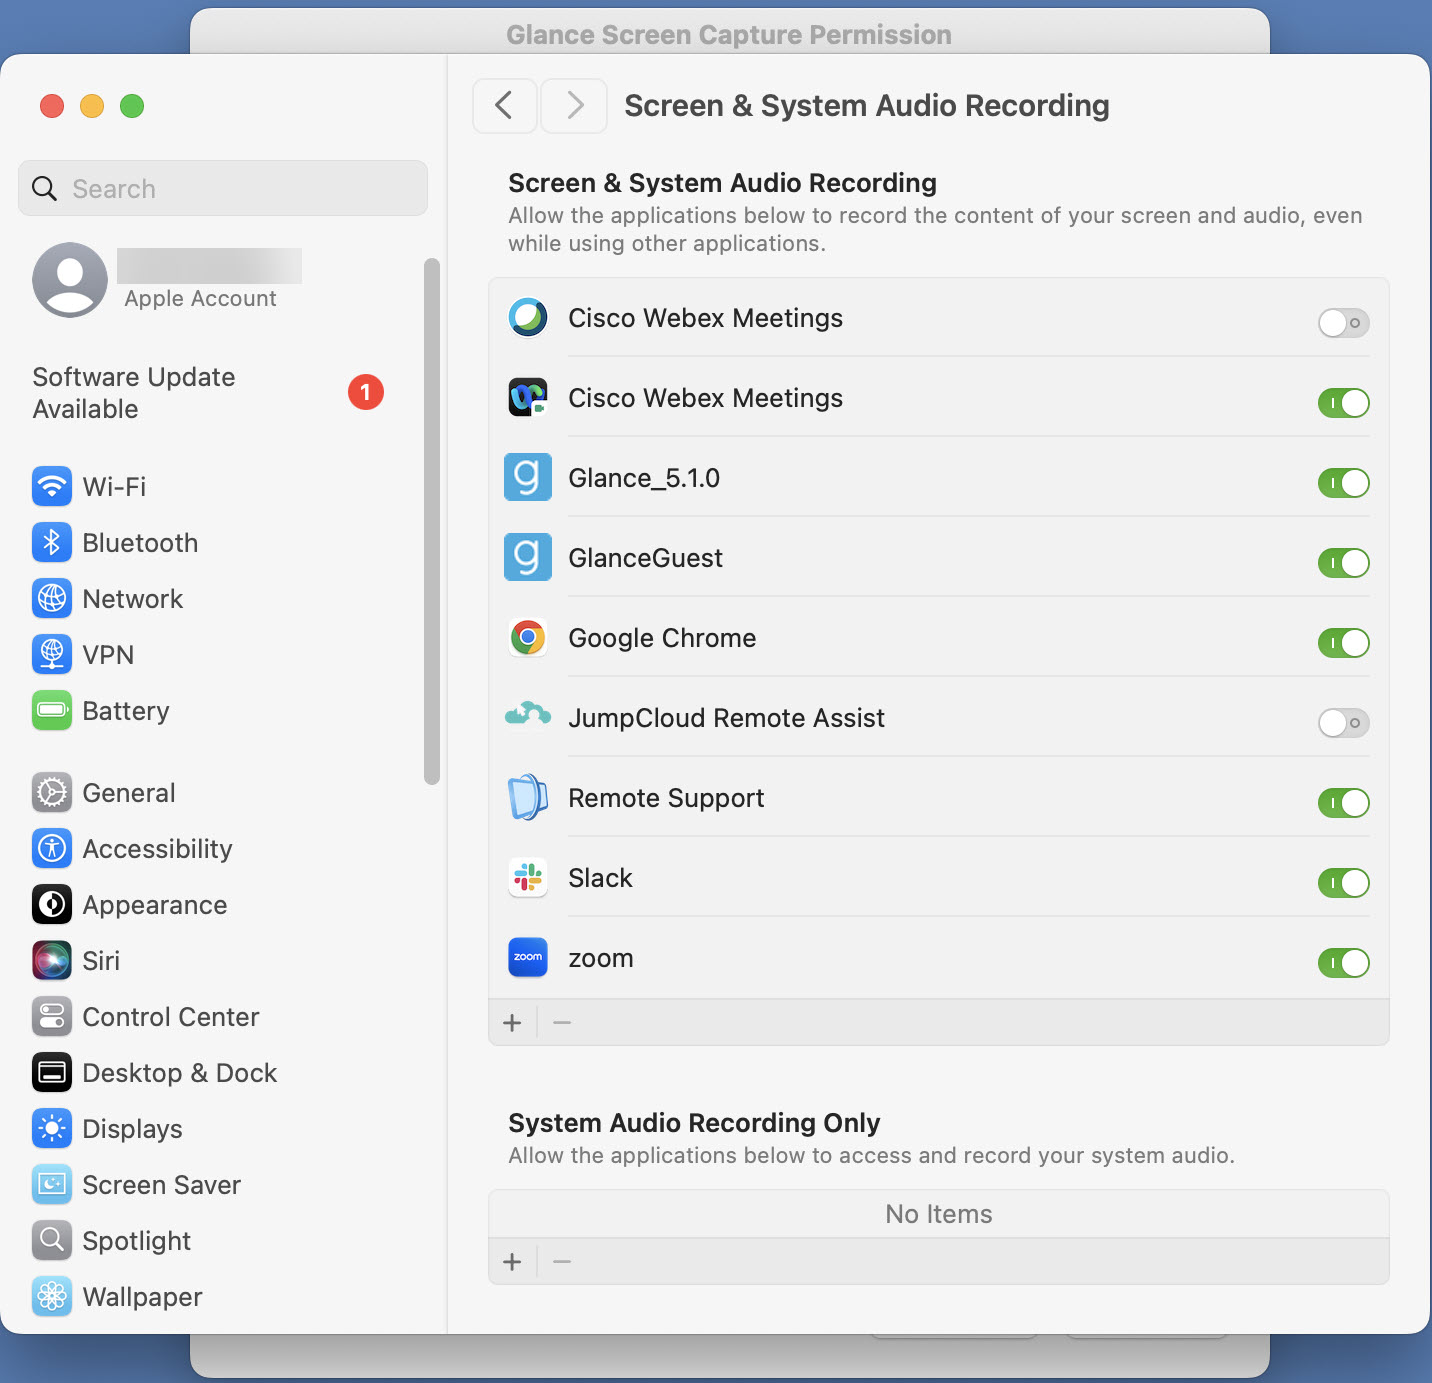1432x1383 pixels.
Task: Click the zoom app icon
Action: pyautogui.click(x=528, y=958)
